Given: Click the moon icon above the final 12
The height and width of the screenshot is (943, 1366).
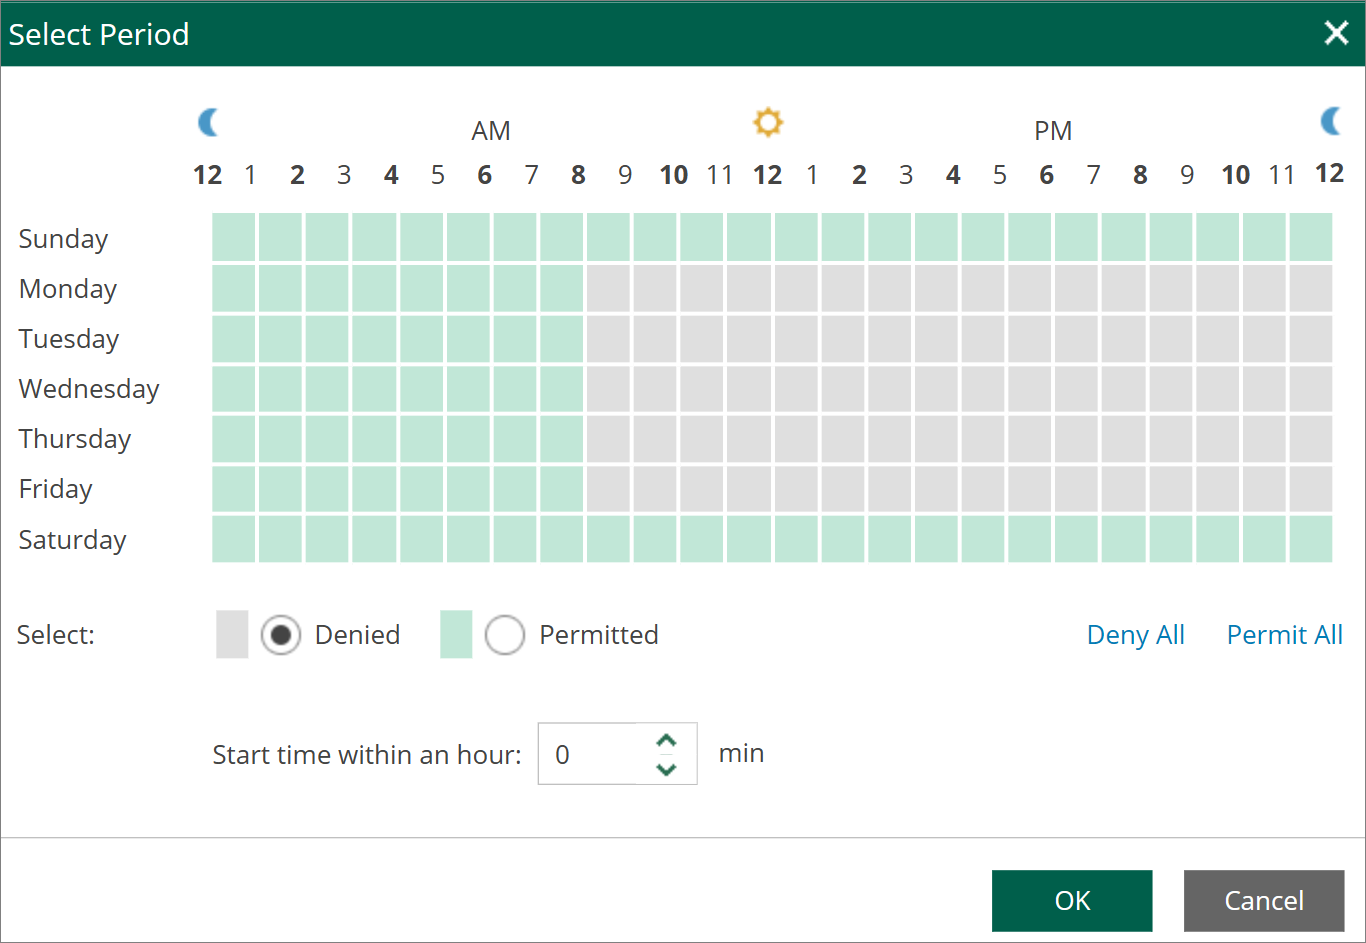Looking at the screenshot, I should click(x=1331, y=122).
